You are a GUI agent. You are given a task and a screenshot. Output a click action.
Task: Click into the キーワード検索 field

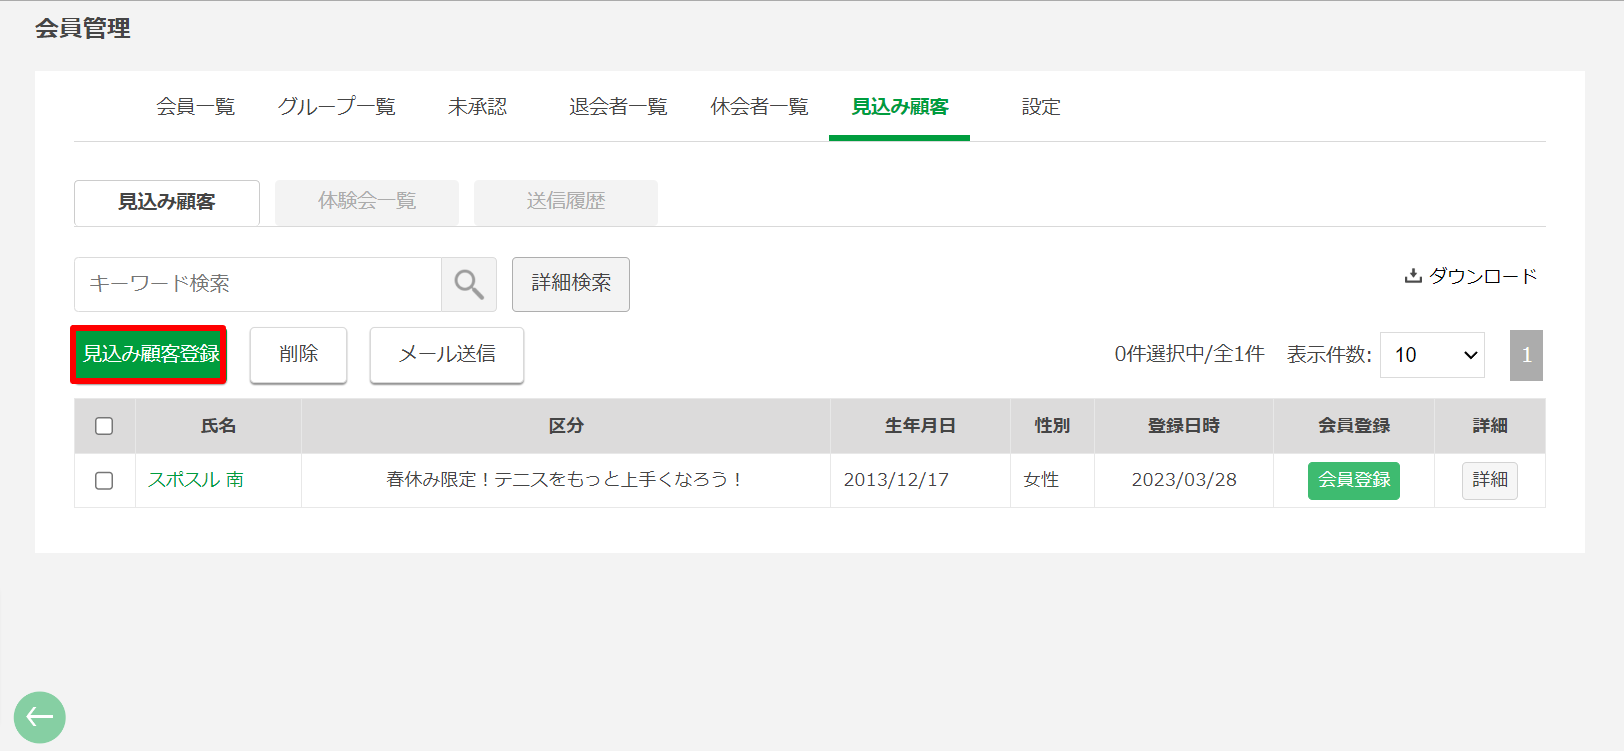click(258, 284)
